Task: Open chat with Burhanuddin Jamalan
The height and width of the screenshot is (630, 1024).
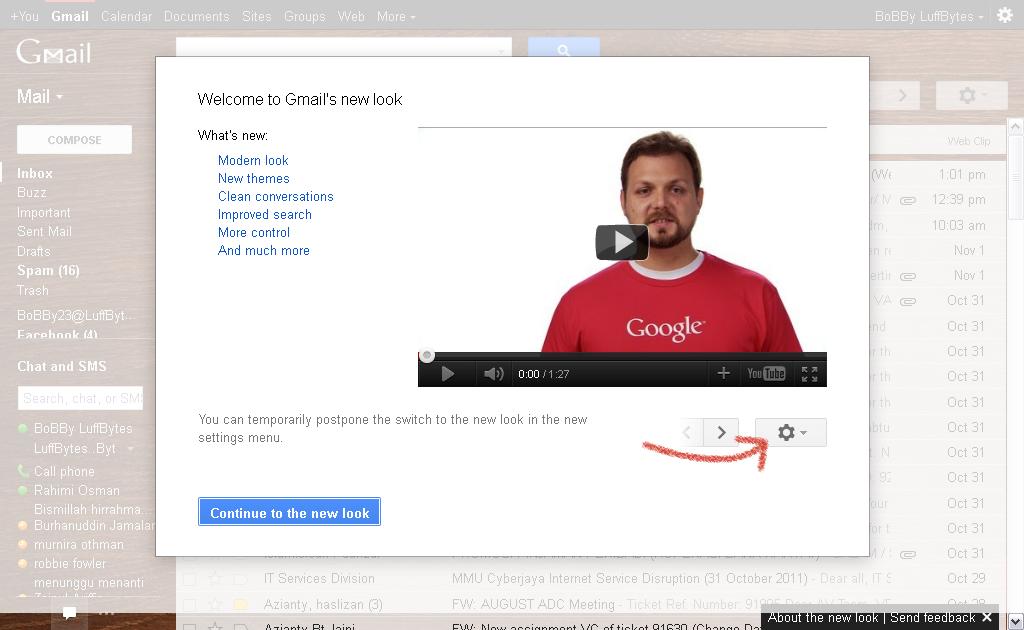Action: point(93,526)
